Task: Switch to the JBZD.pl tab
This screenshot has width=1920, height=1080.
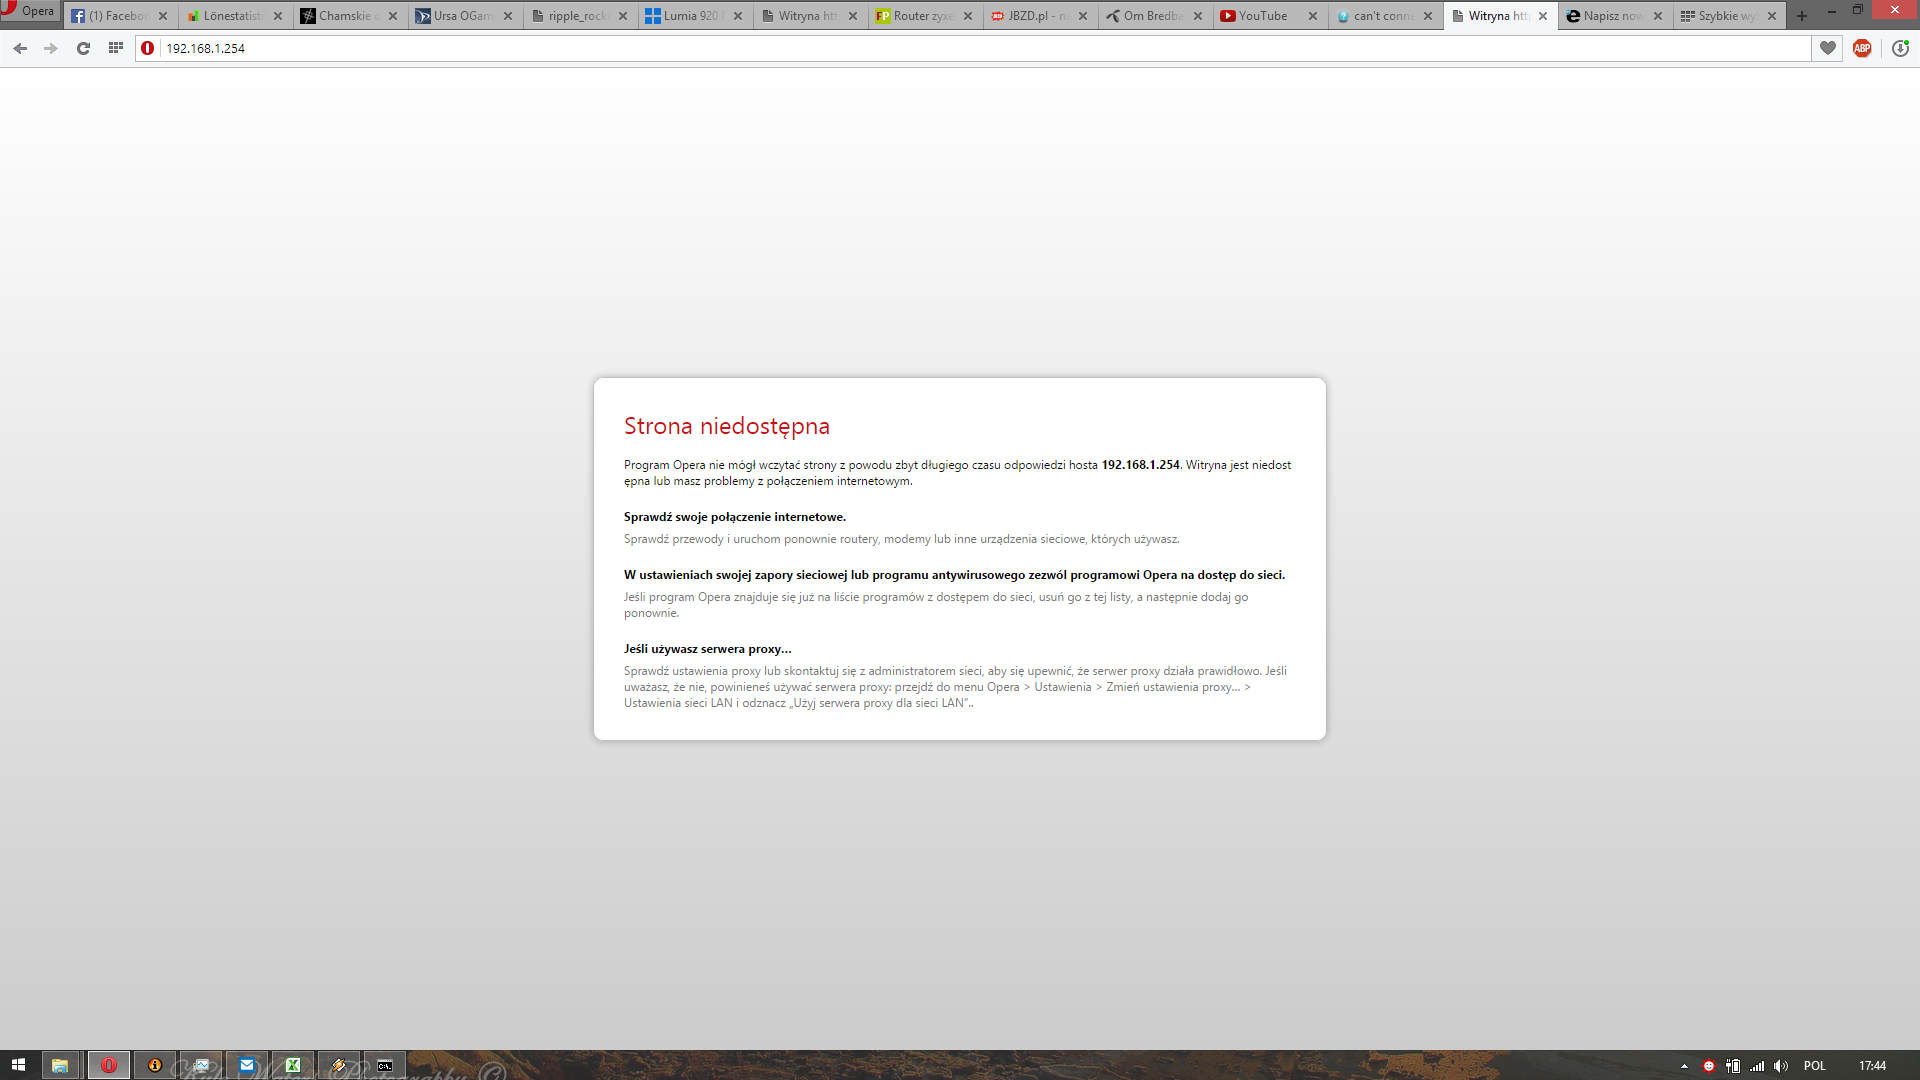Action: click(1040, 16)
